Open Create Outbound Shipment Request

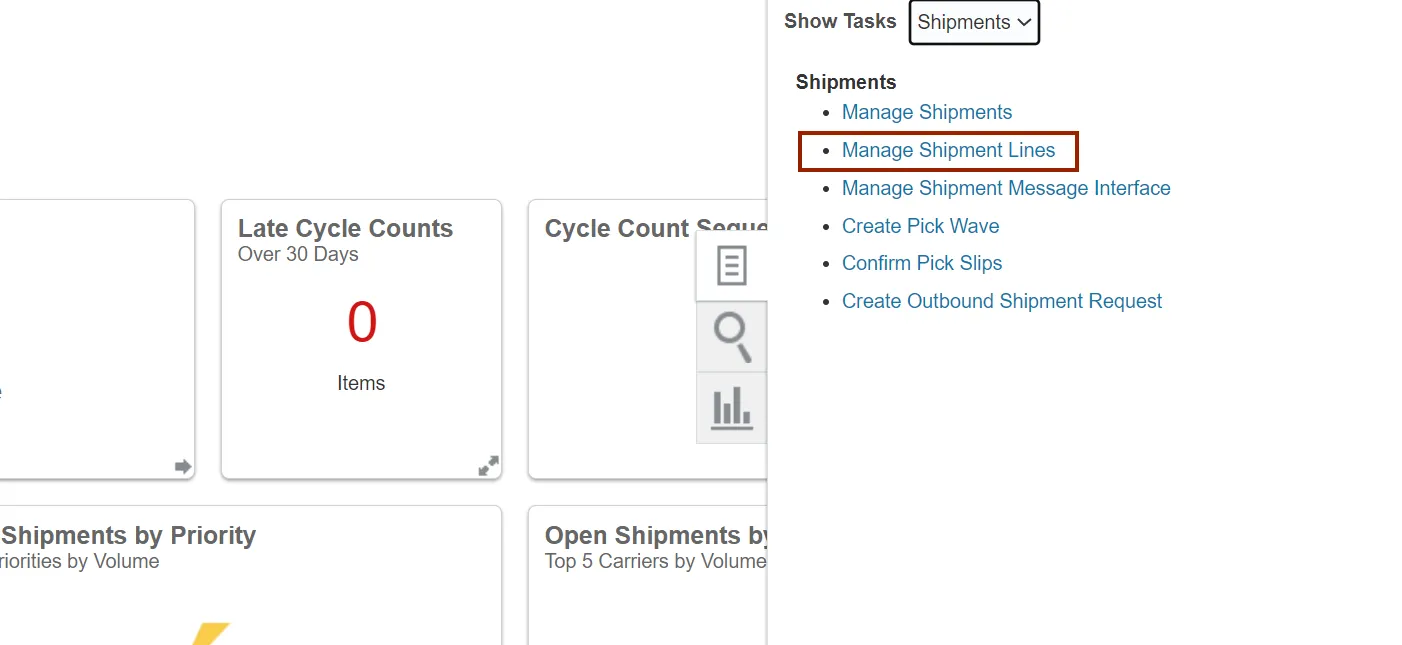click(x=1002, y=301)
